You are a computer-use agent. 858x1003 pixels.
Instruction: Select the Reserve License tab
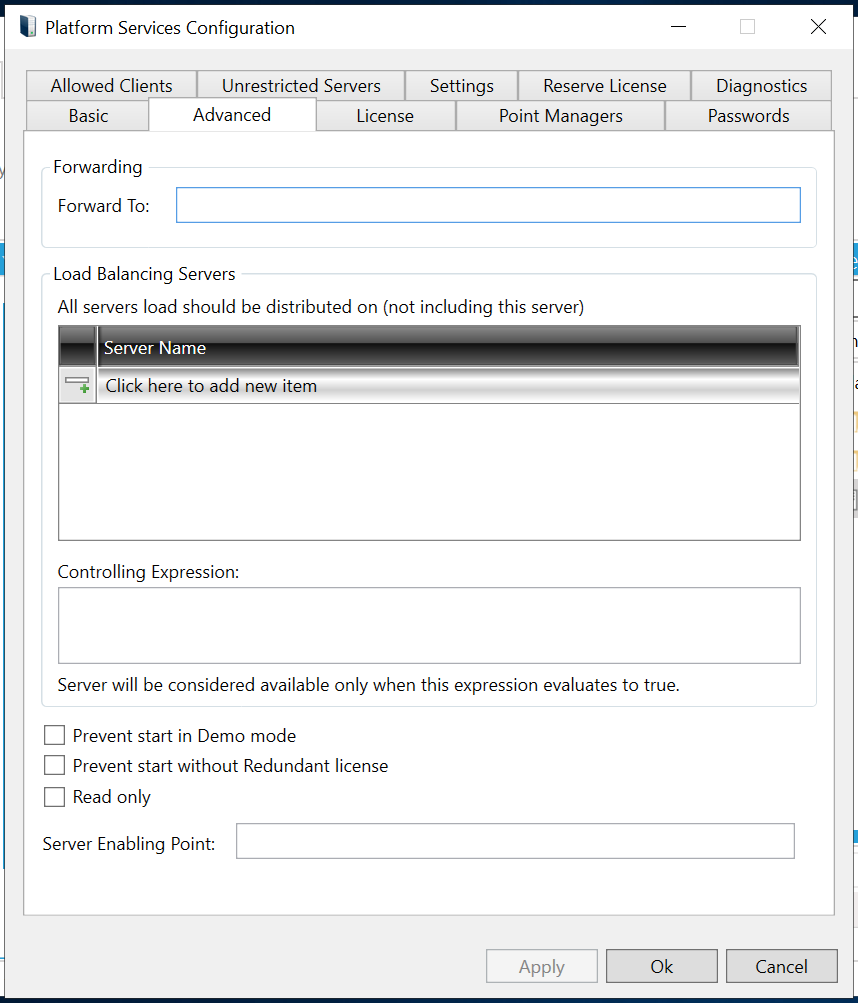604,86
